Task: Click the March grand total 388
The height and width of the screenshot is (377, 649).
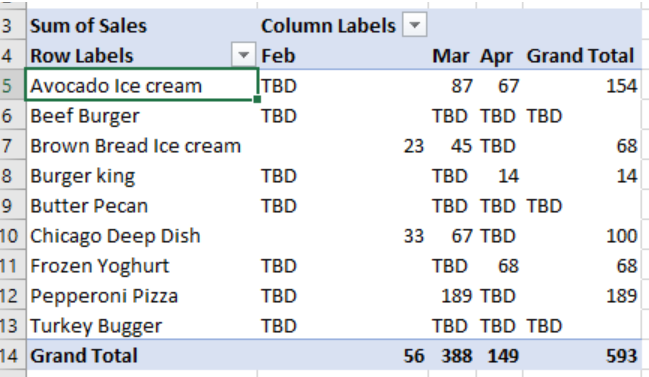Action: pyautogui.click(x=452, y=355)
